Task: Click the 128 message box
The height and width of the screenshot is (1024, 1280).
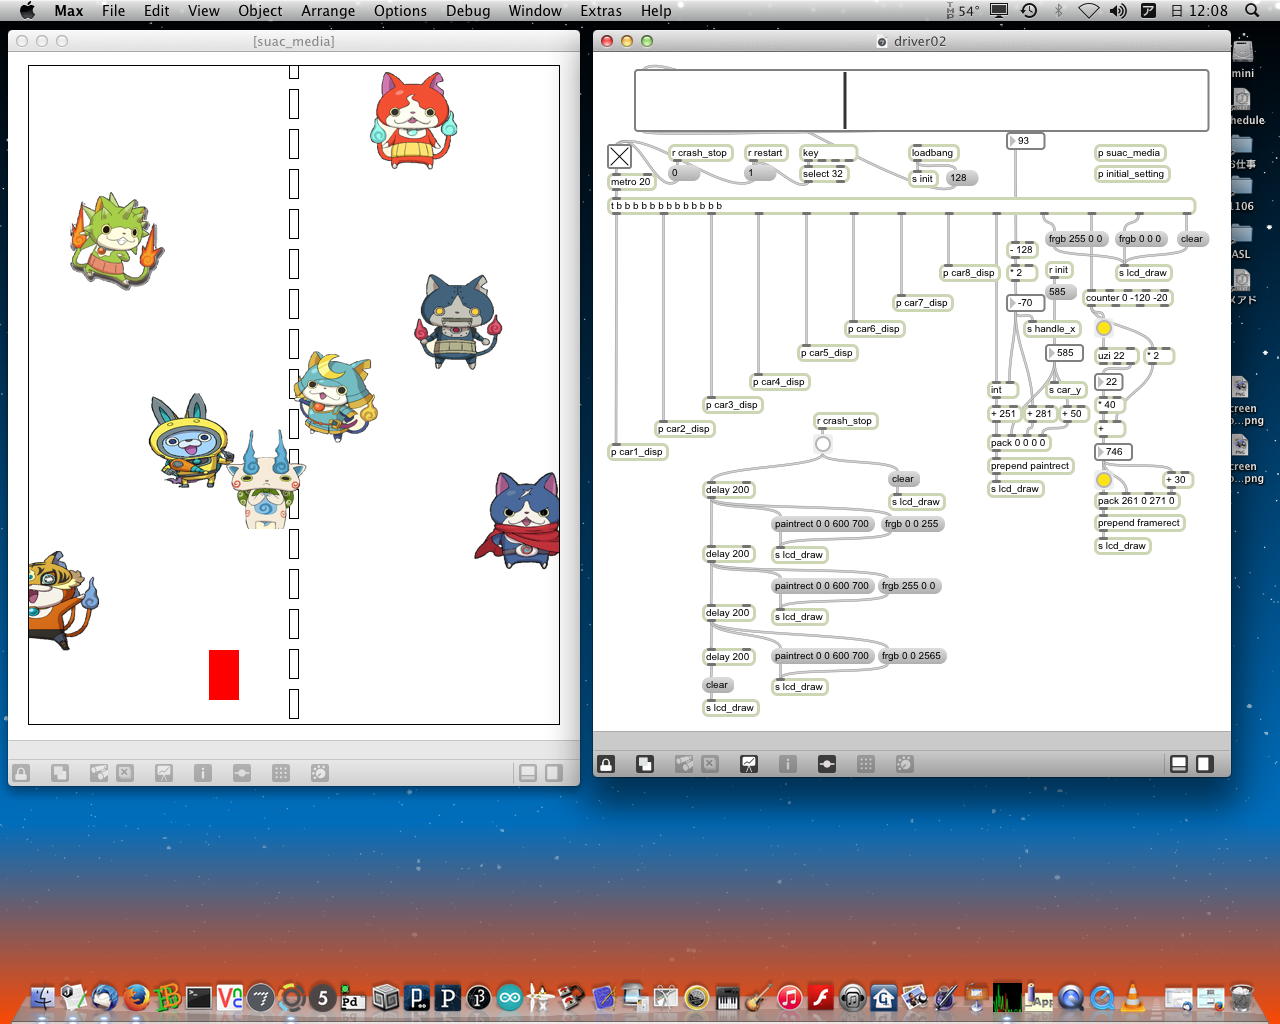Action: tap(962, 178)
